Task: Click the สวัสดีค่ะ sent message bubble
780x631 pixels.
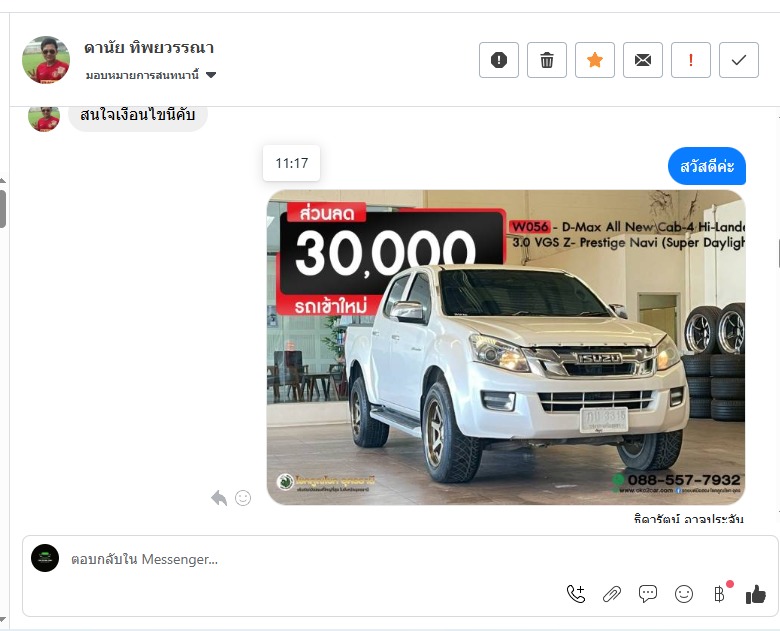Action: click(x=707, y=166)
